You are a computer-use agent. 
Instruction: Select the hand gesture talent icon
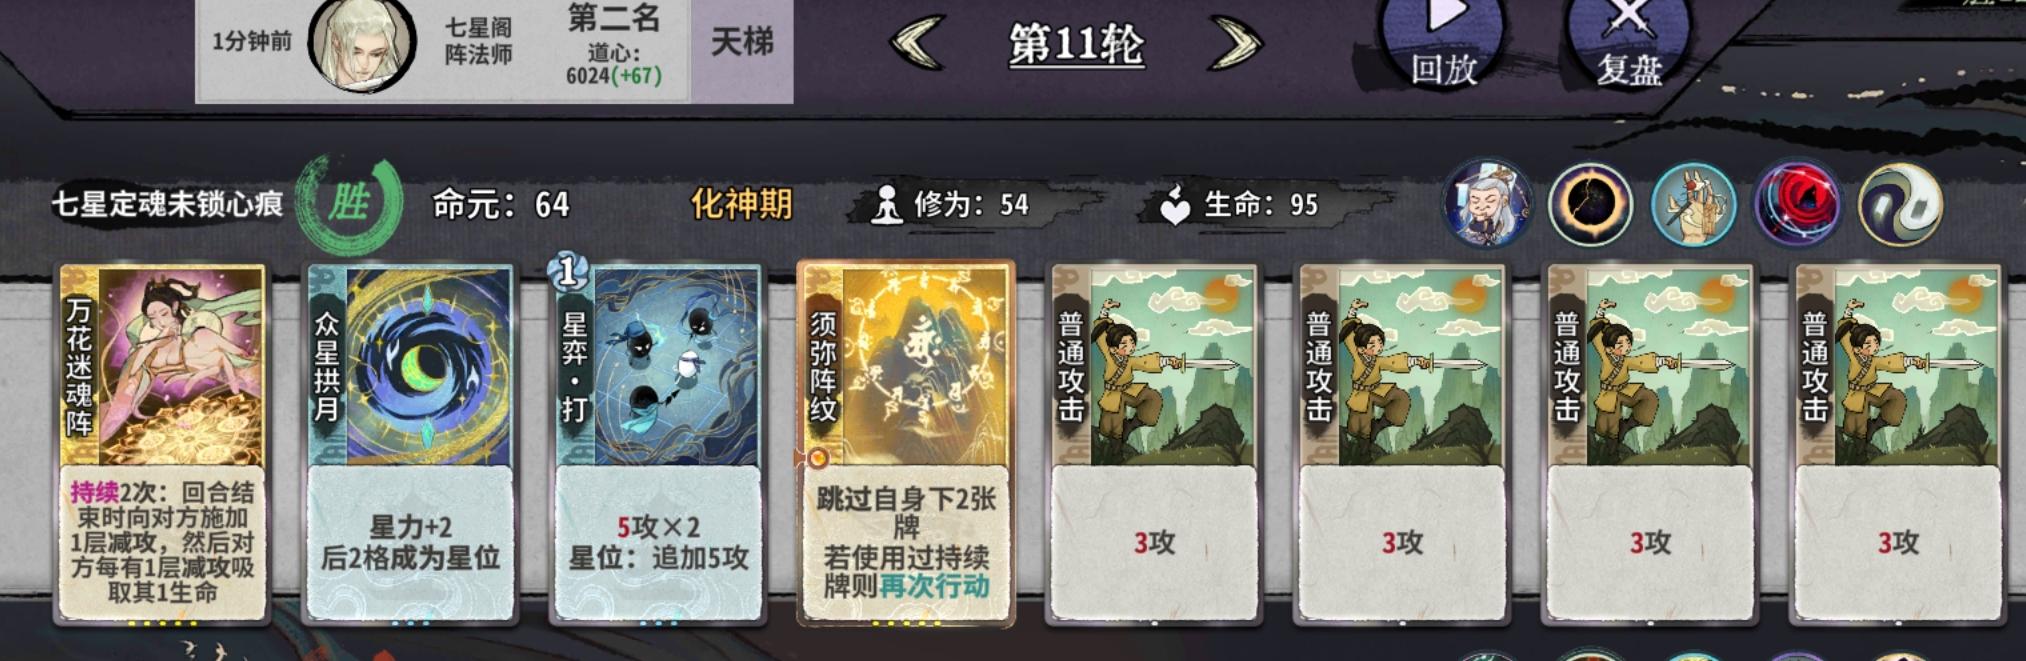1693,204
